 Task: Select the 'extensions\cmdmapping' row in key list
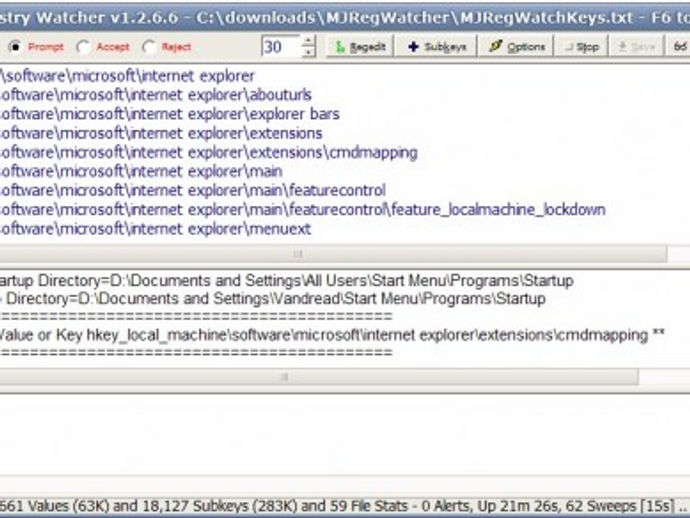(x=209, y=152)
